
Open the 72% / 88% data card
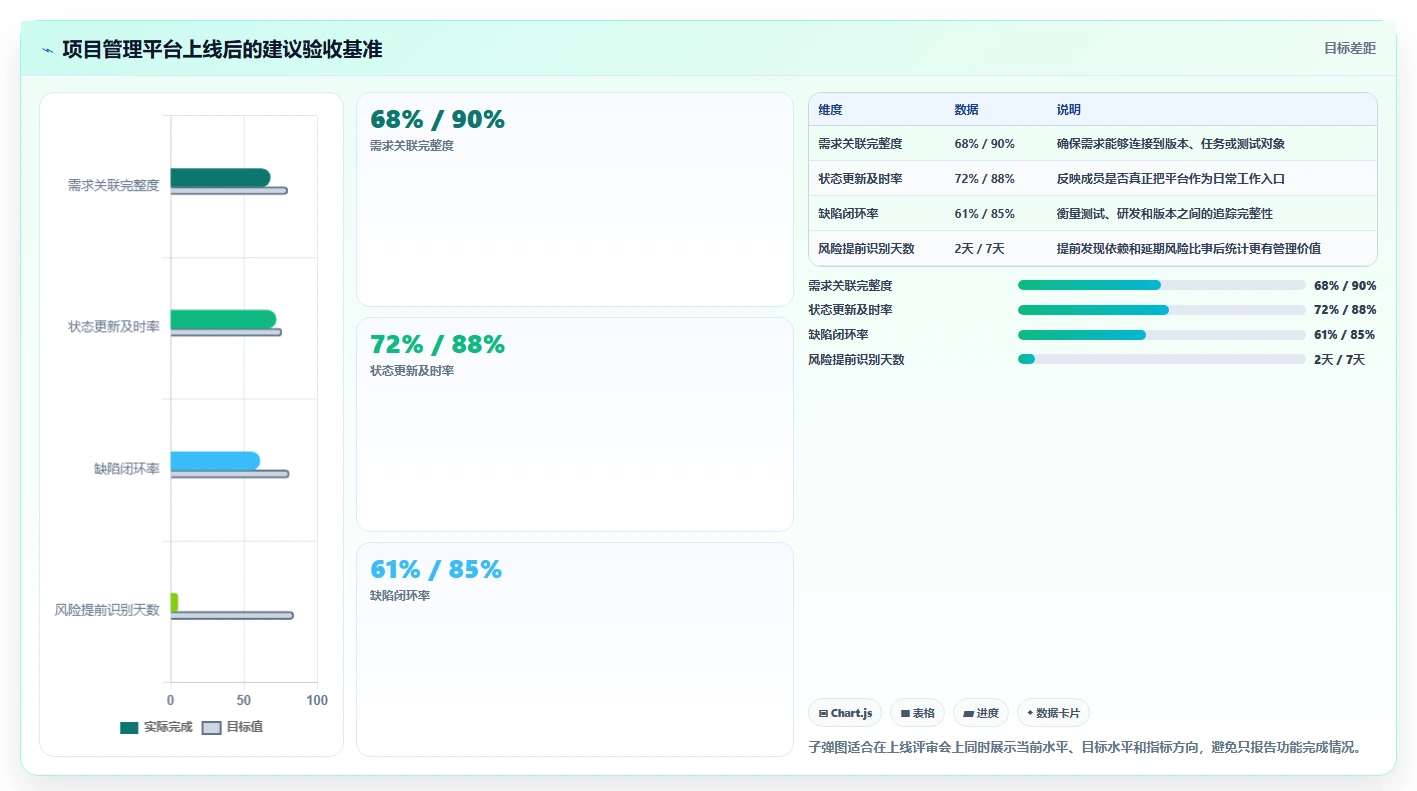(575, 424)
